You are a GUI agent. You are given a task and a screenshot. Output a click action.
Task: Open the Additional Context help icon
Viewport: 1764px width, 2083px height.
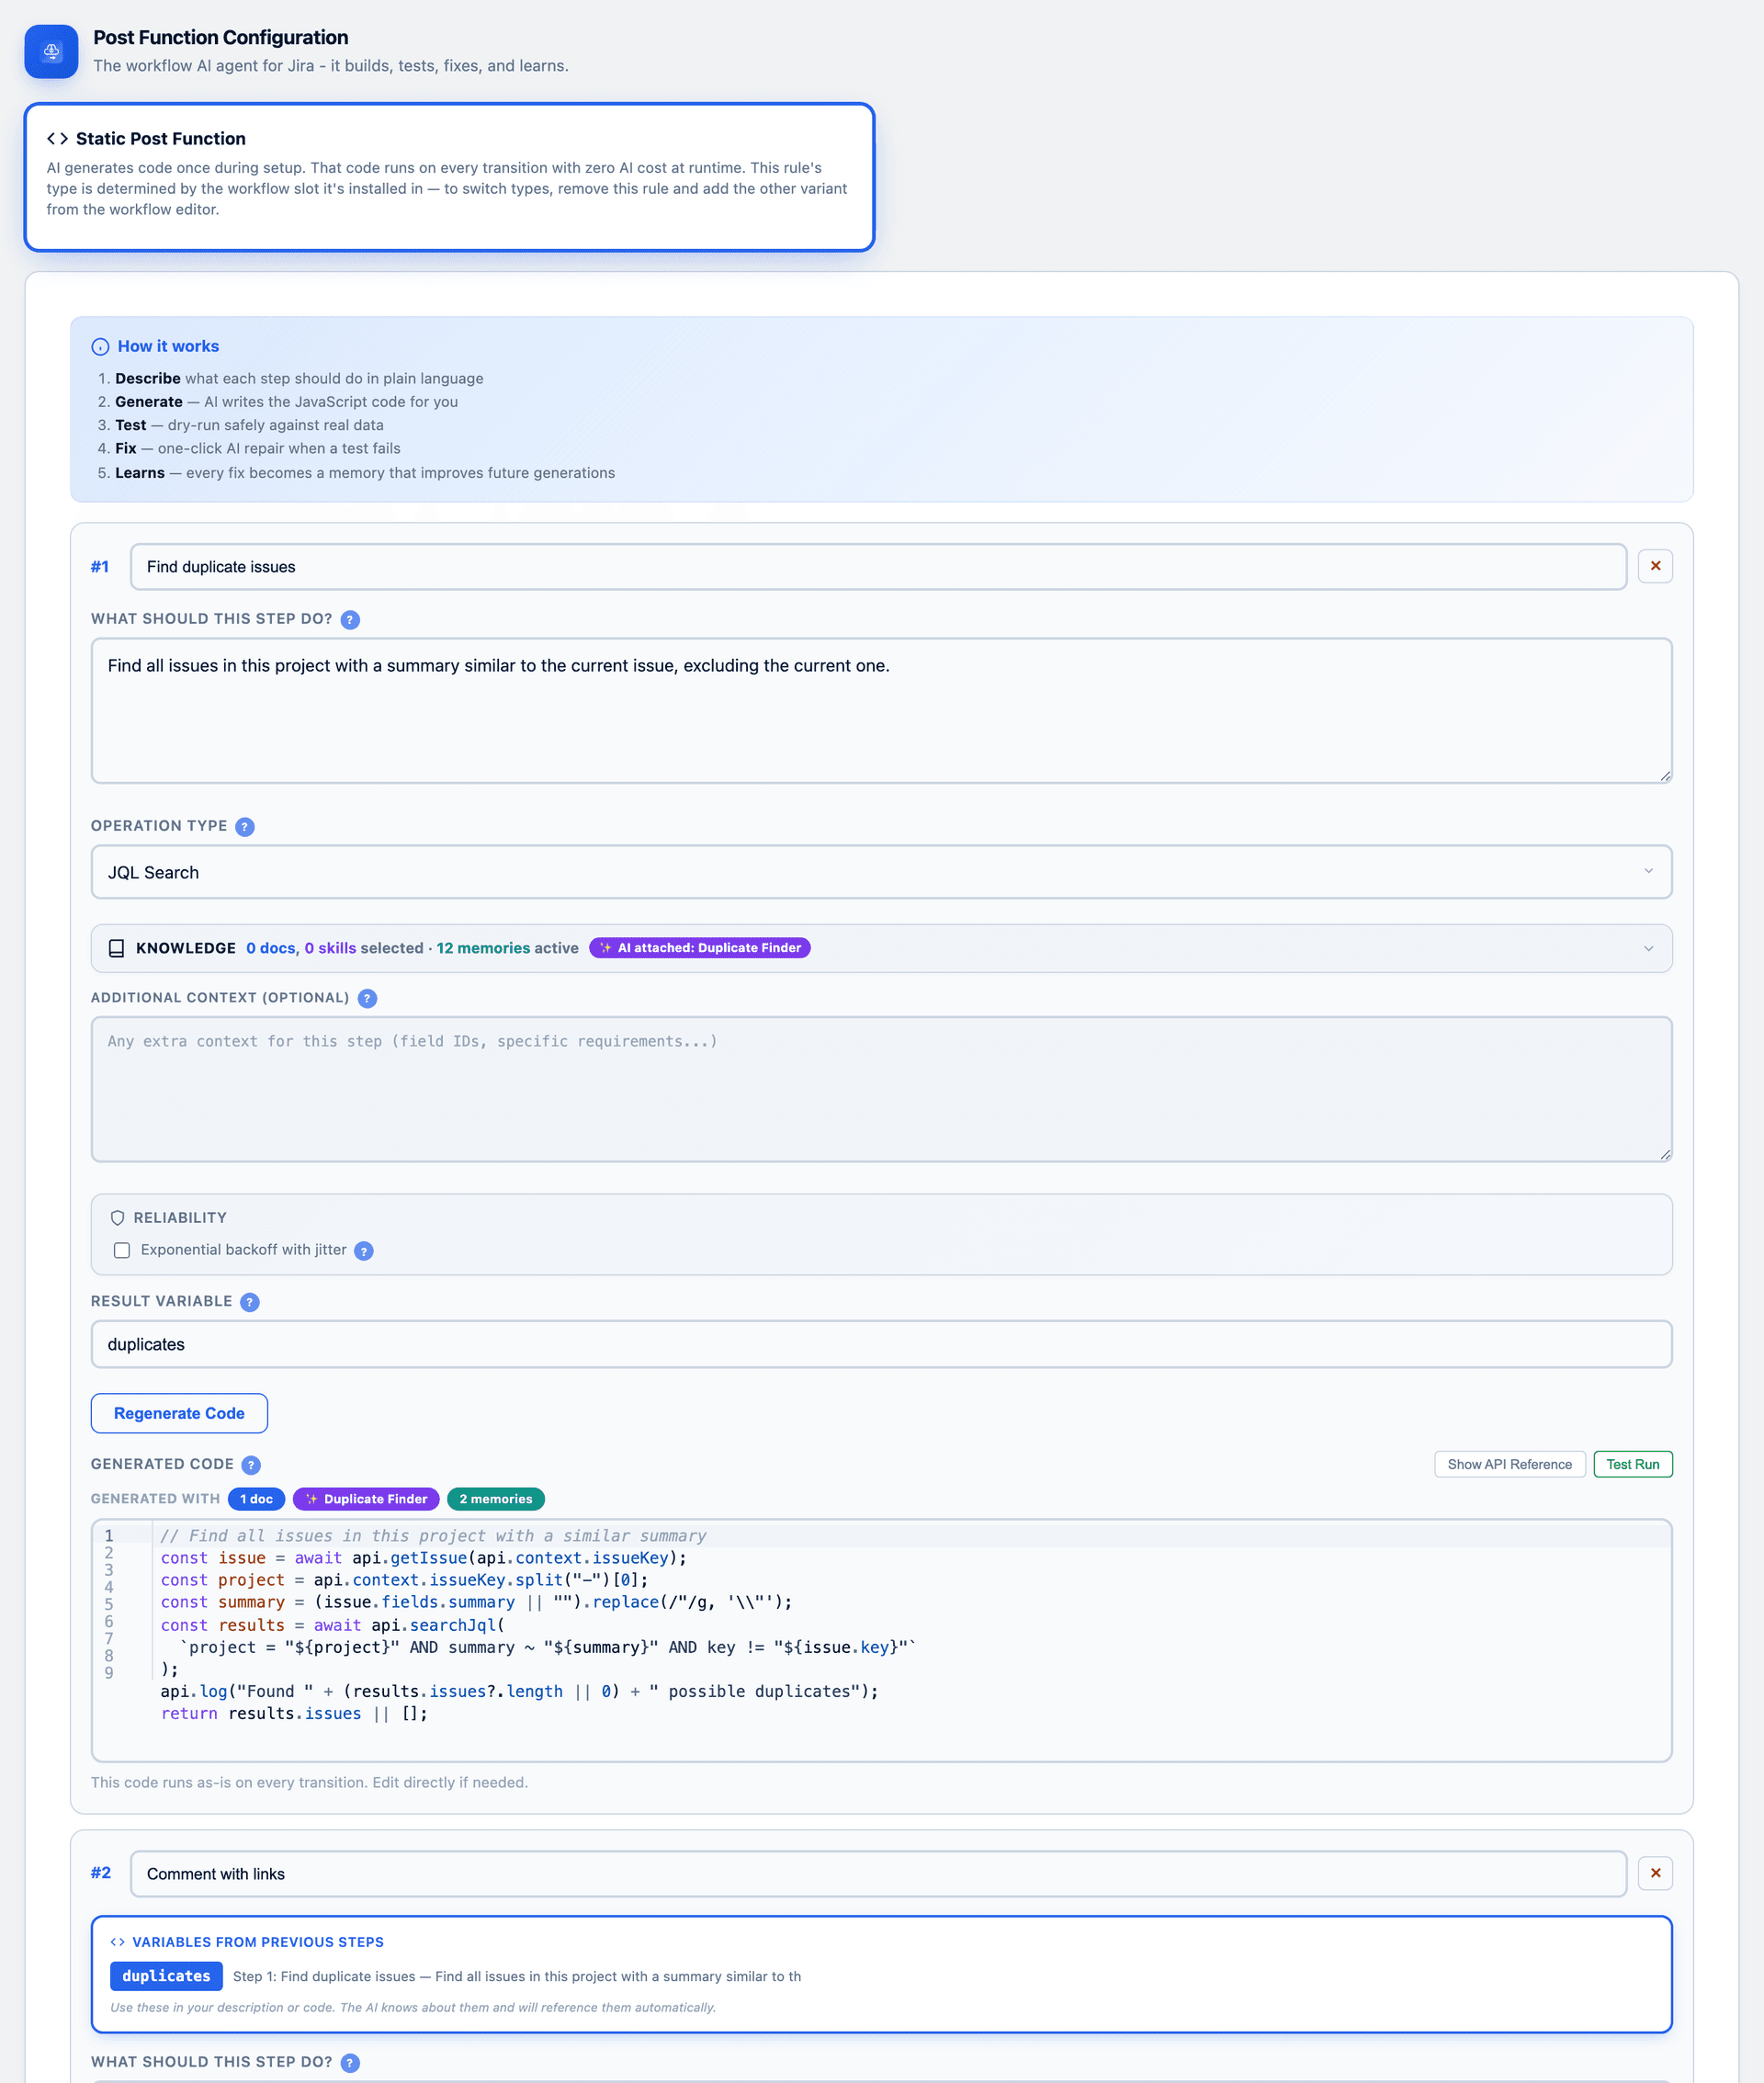pos(367,998)
